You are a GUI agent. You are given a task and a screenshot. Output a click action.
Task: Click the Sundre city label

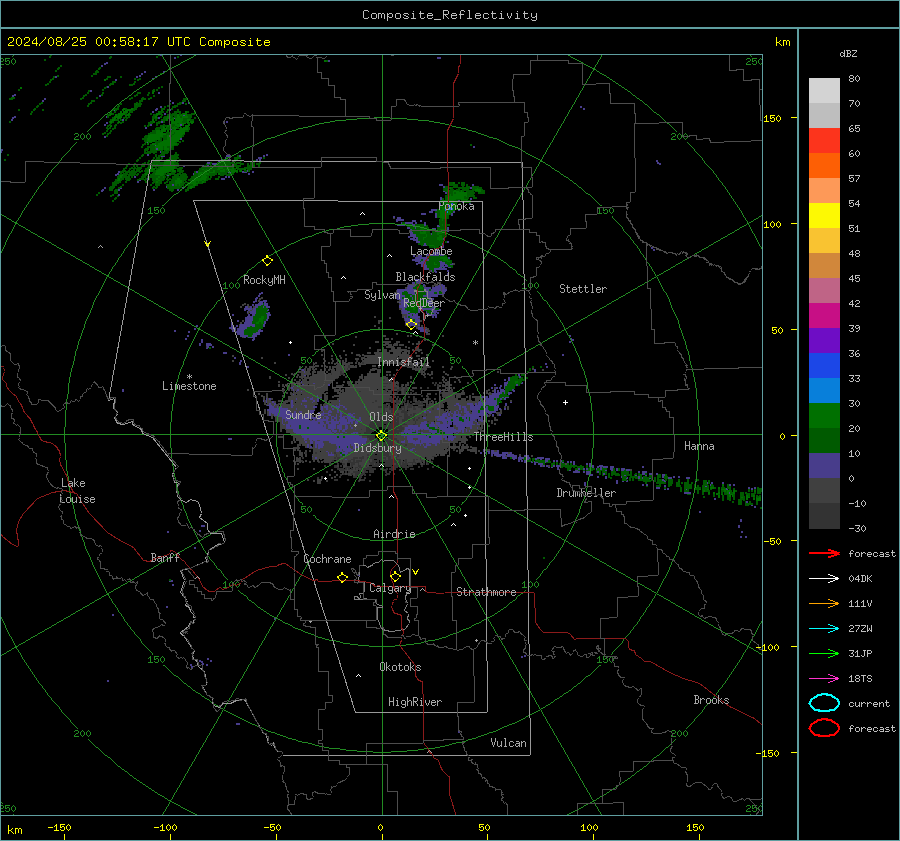click(x=303, y=415)
